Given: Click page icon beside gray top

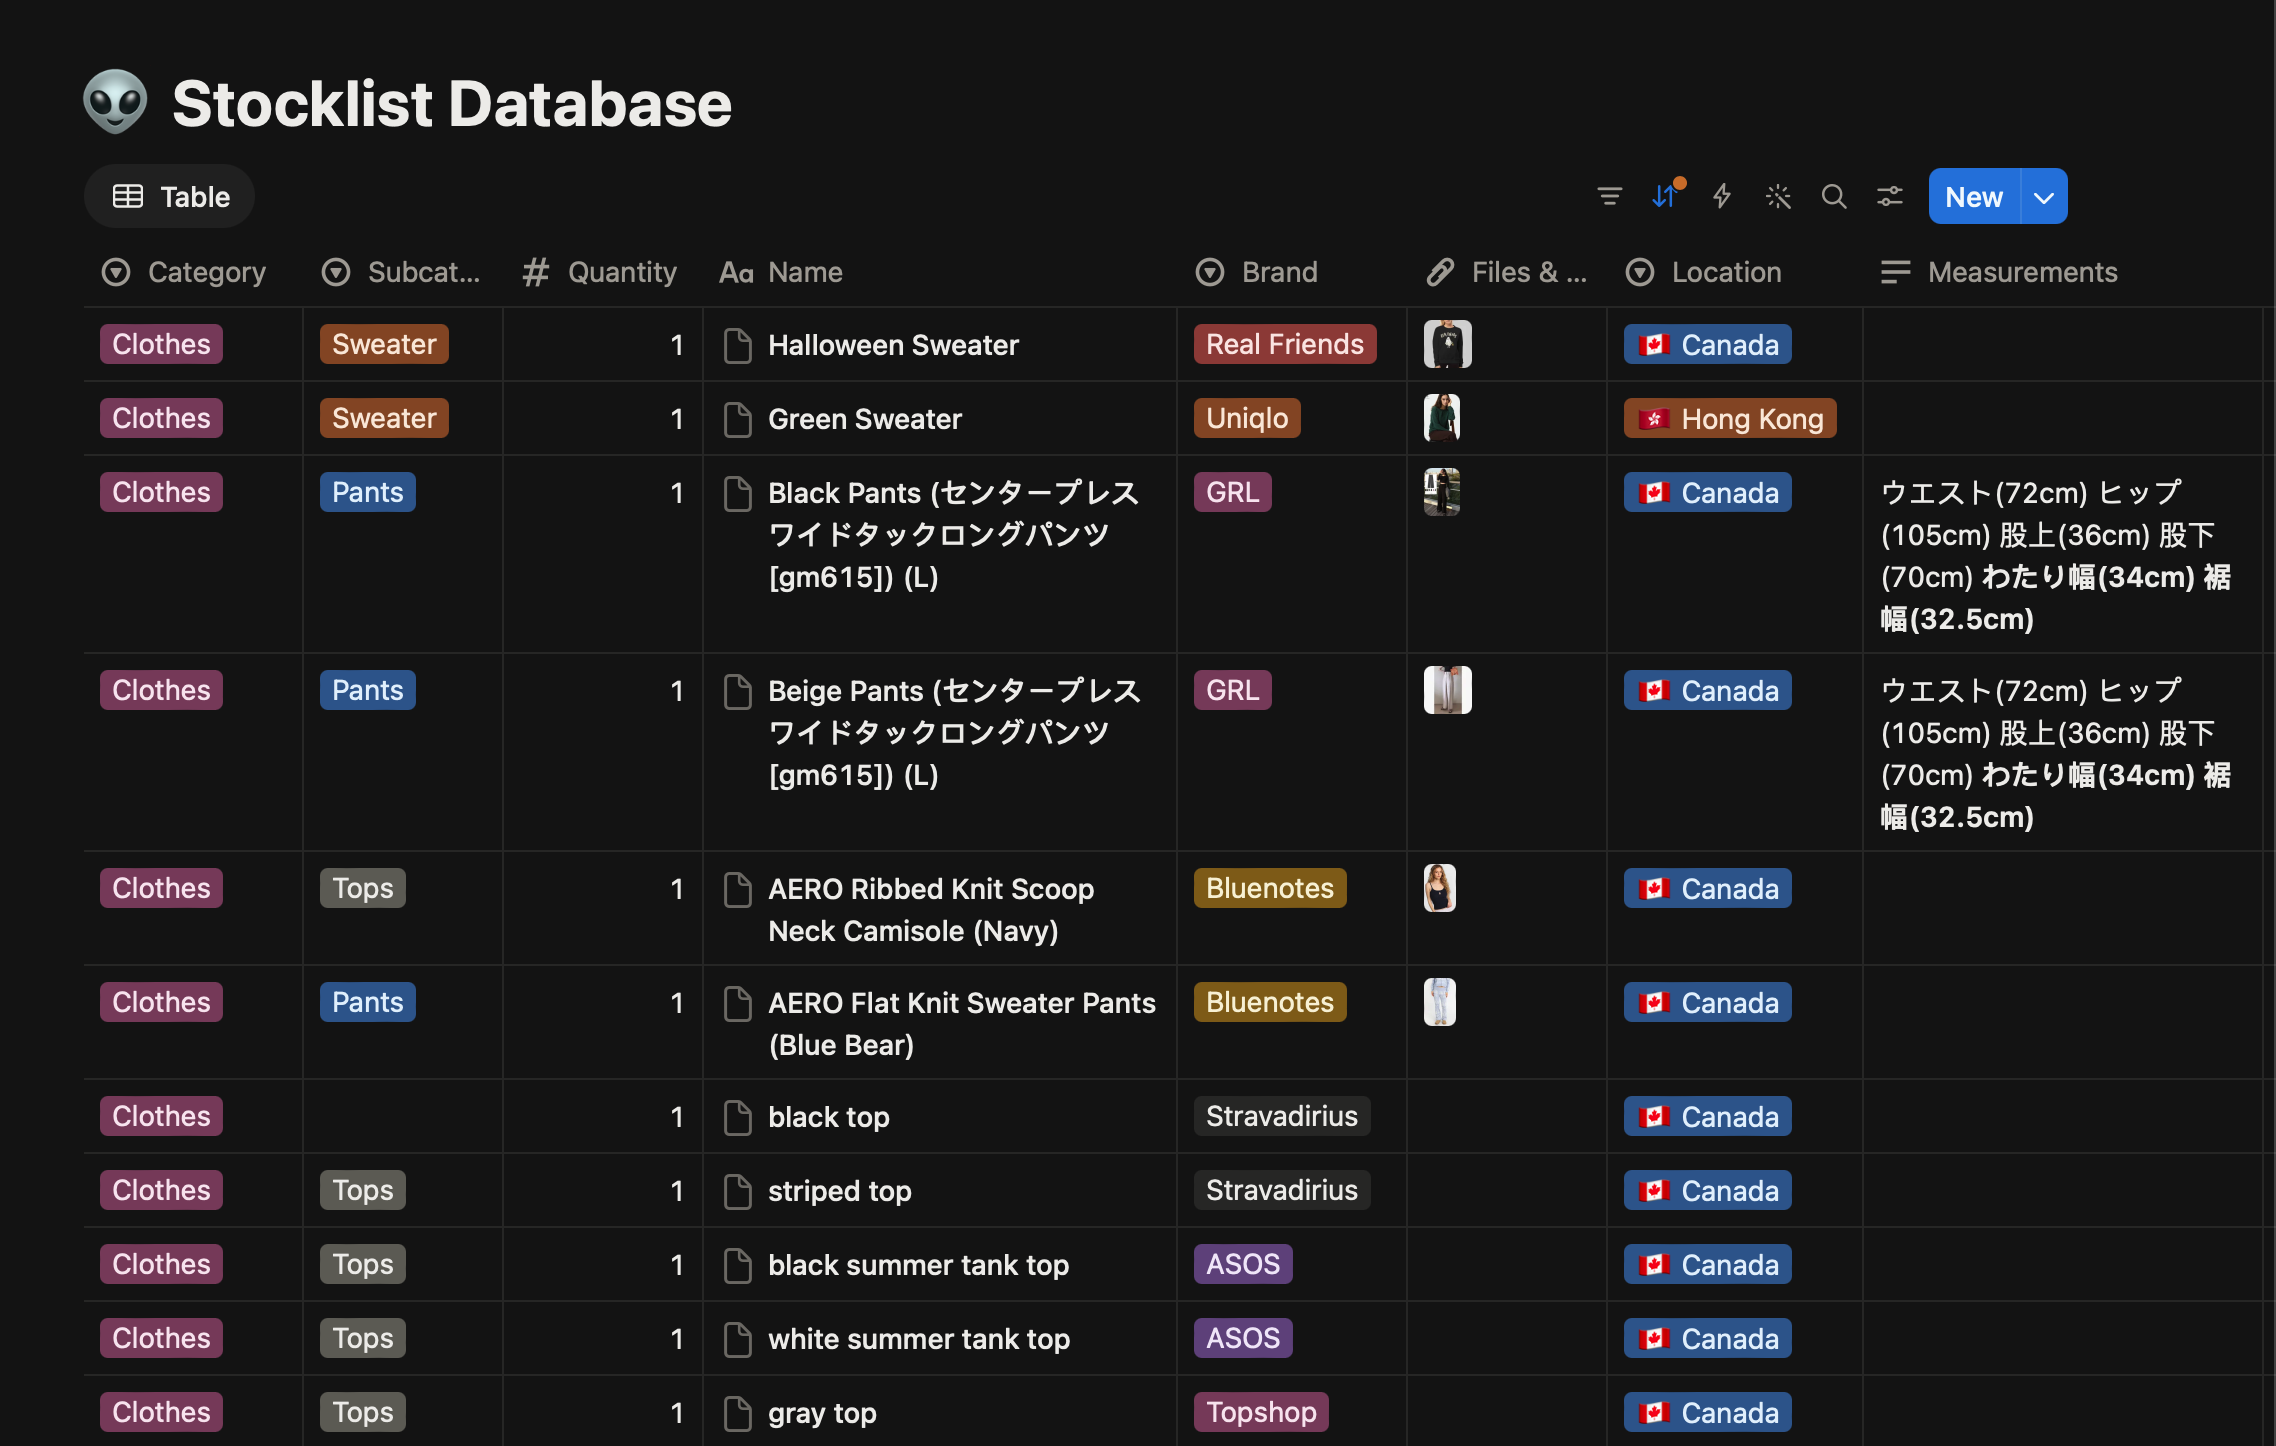Looking at the screenshot, I should point(738,1413).
